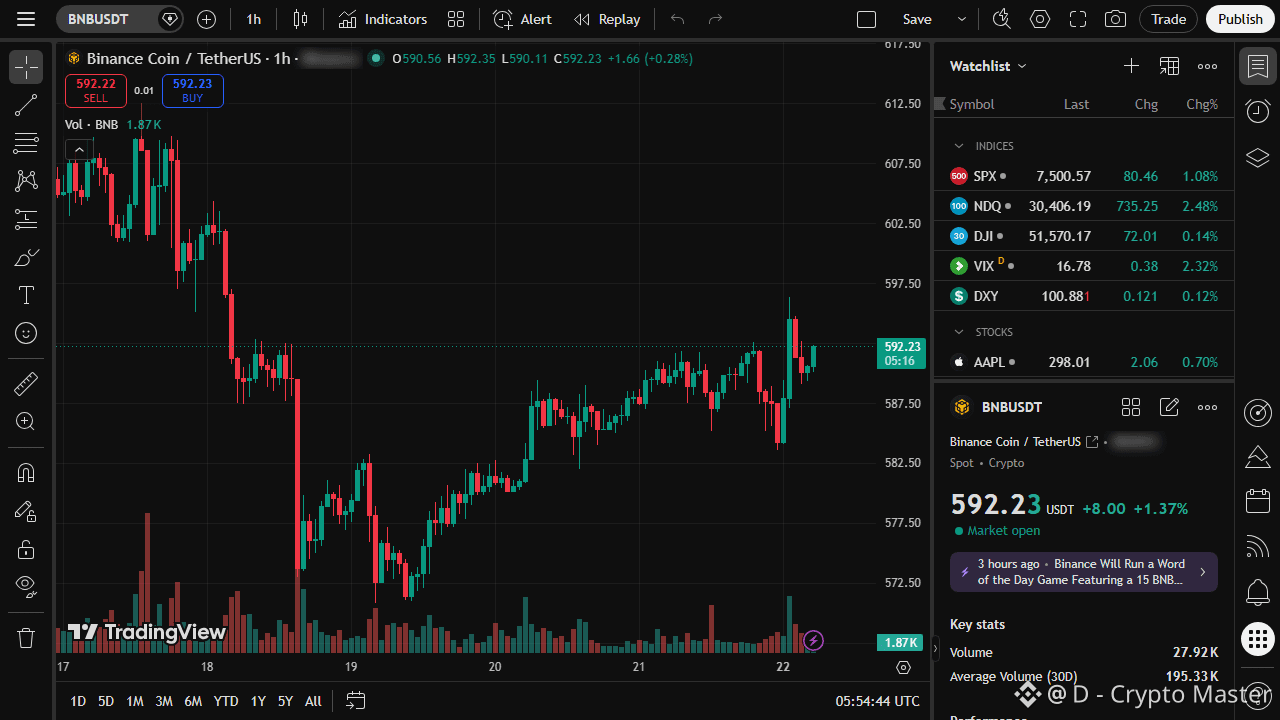This screenshot has height=720, width=1280.
Task: Redo the chart action
Action: 715,19
